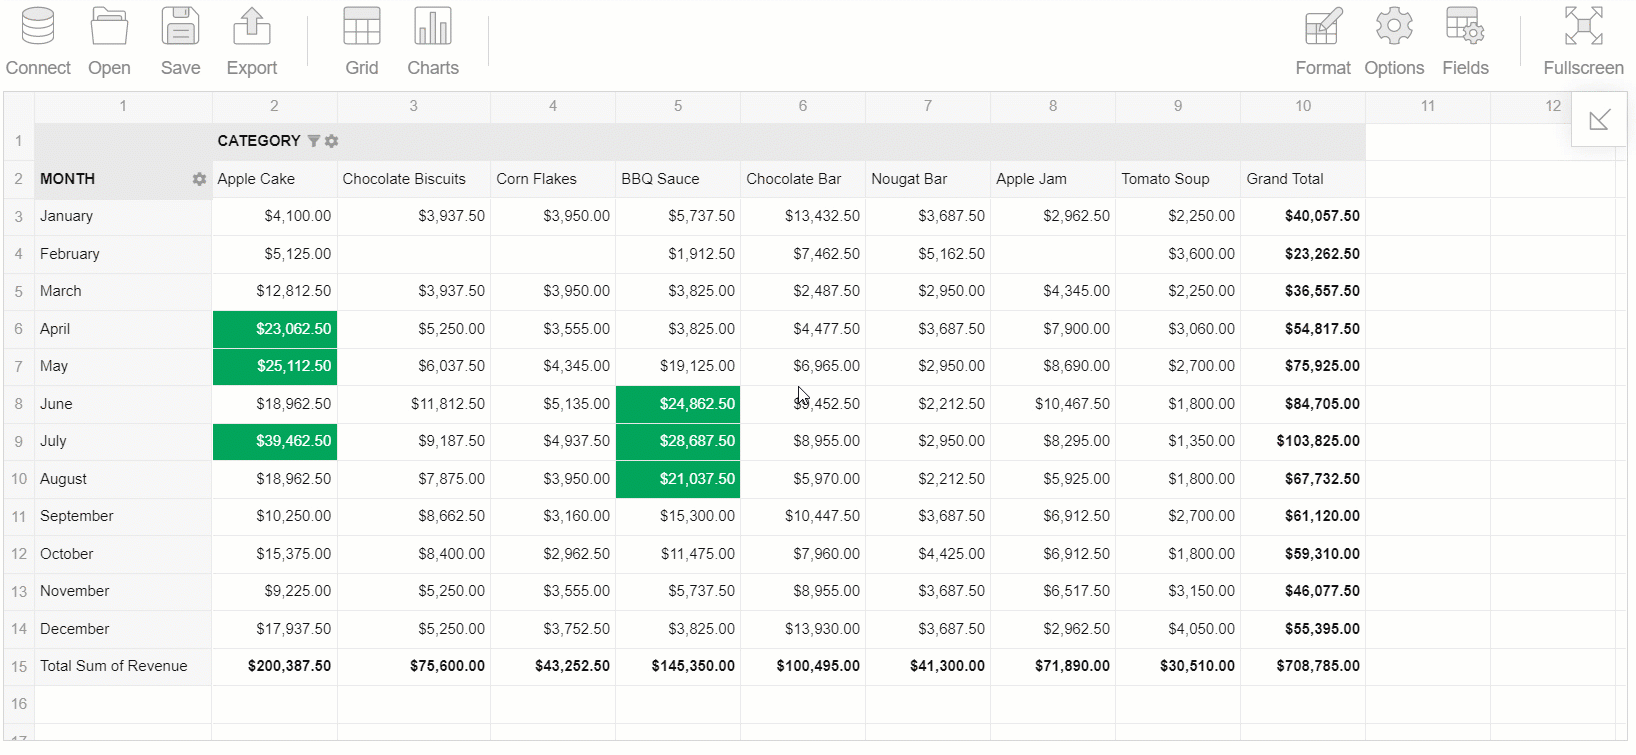
Task: Click the grand total $708,785.00 cell
Action: click(x=1303, y=666)
